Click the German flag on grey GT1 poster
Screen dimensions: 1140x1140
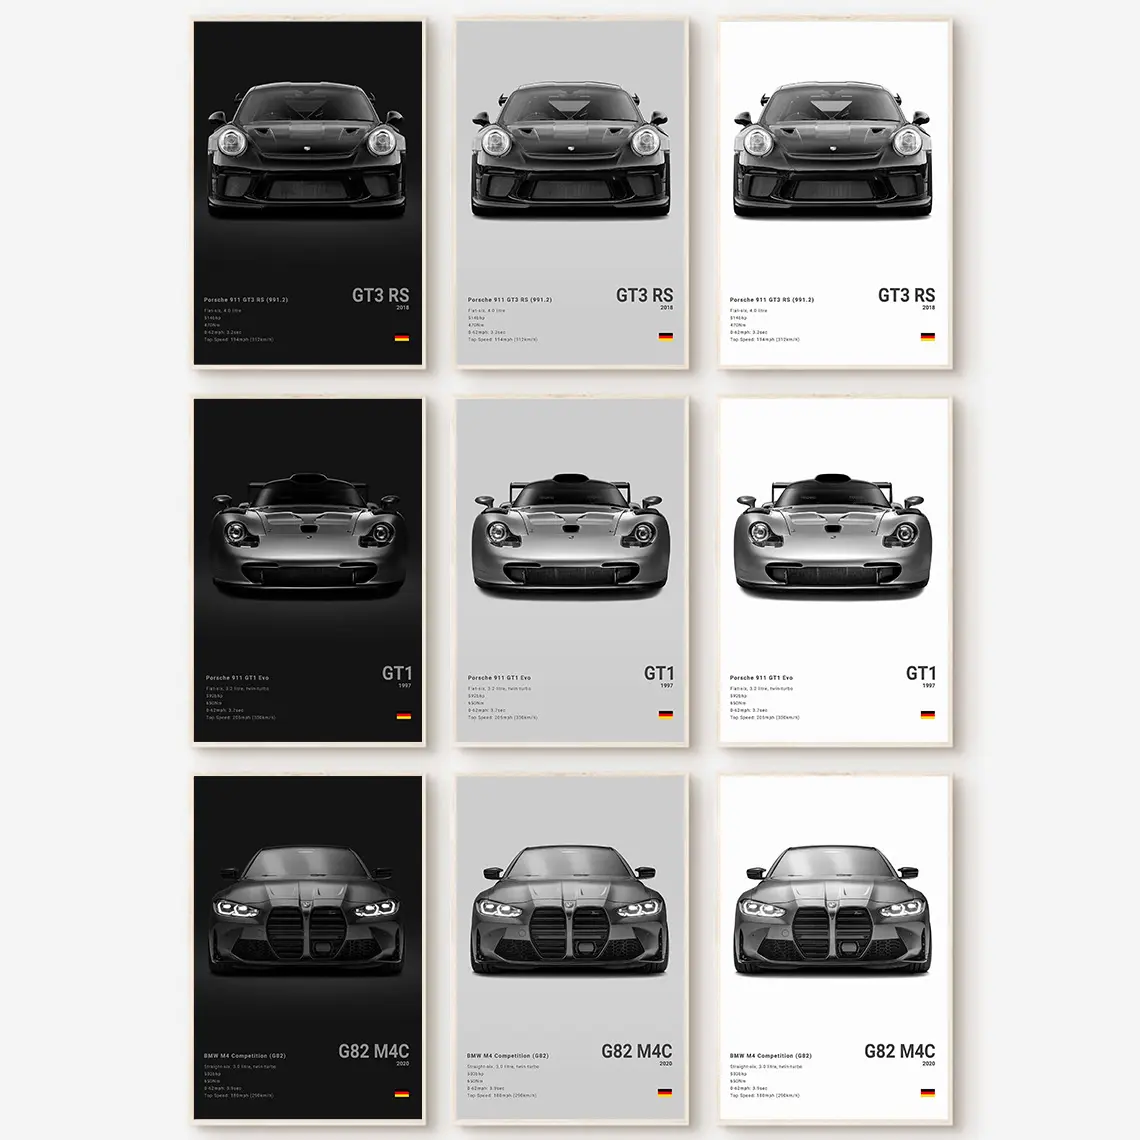[665, 714]
